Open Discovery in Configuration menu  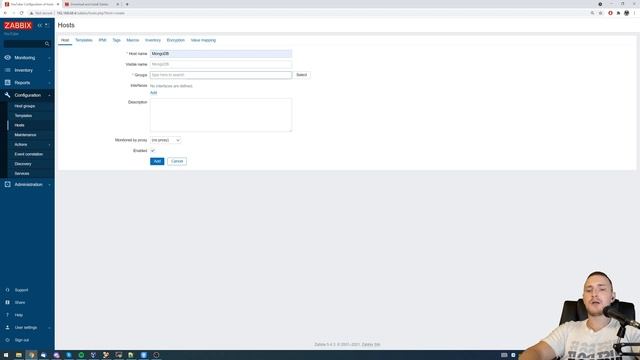tap(23, 164)
